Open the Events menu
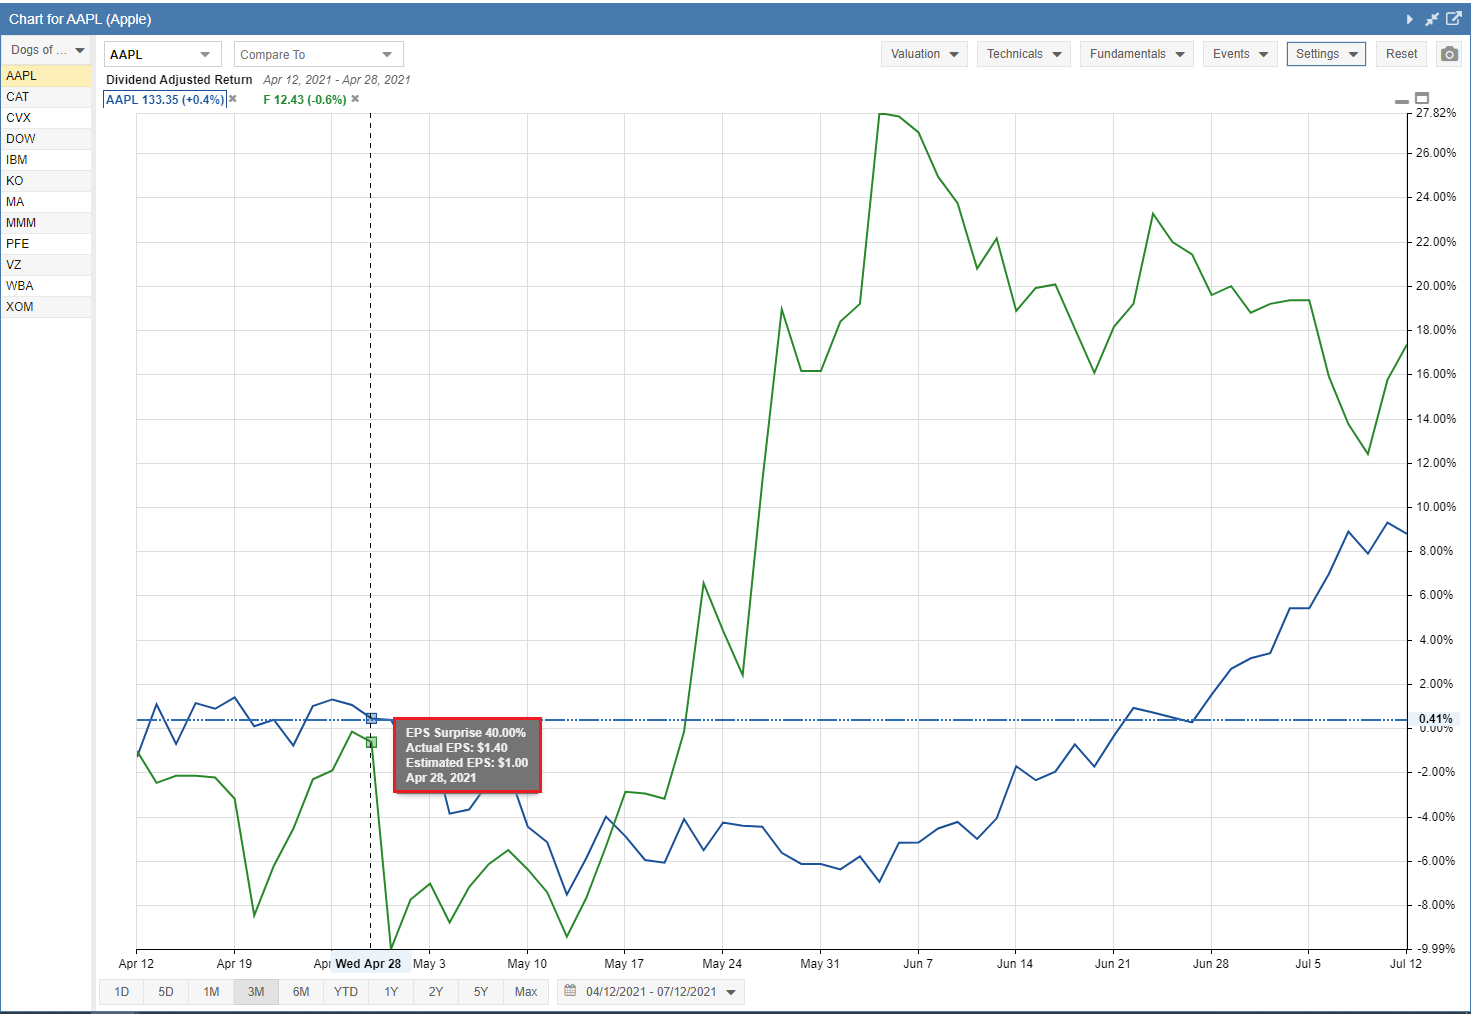This screenshot has height=1014, width=1471. 1240,54
